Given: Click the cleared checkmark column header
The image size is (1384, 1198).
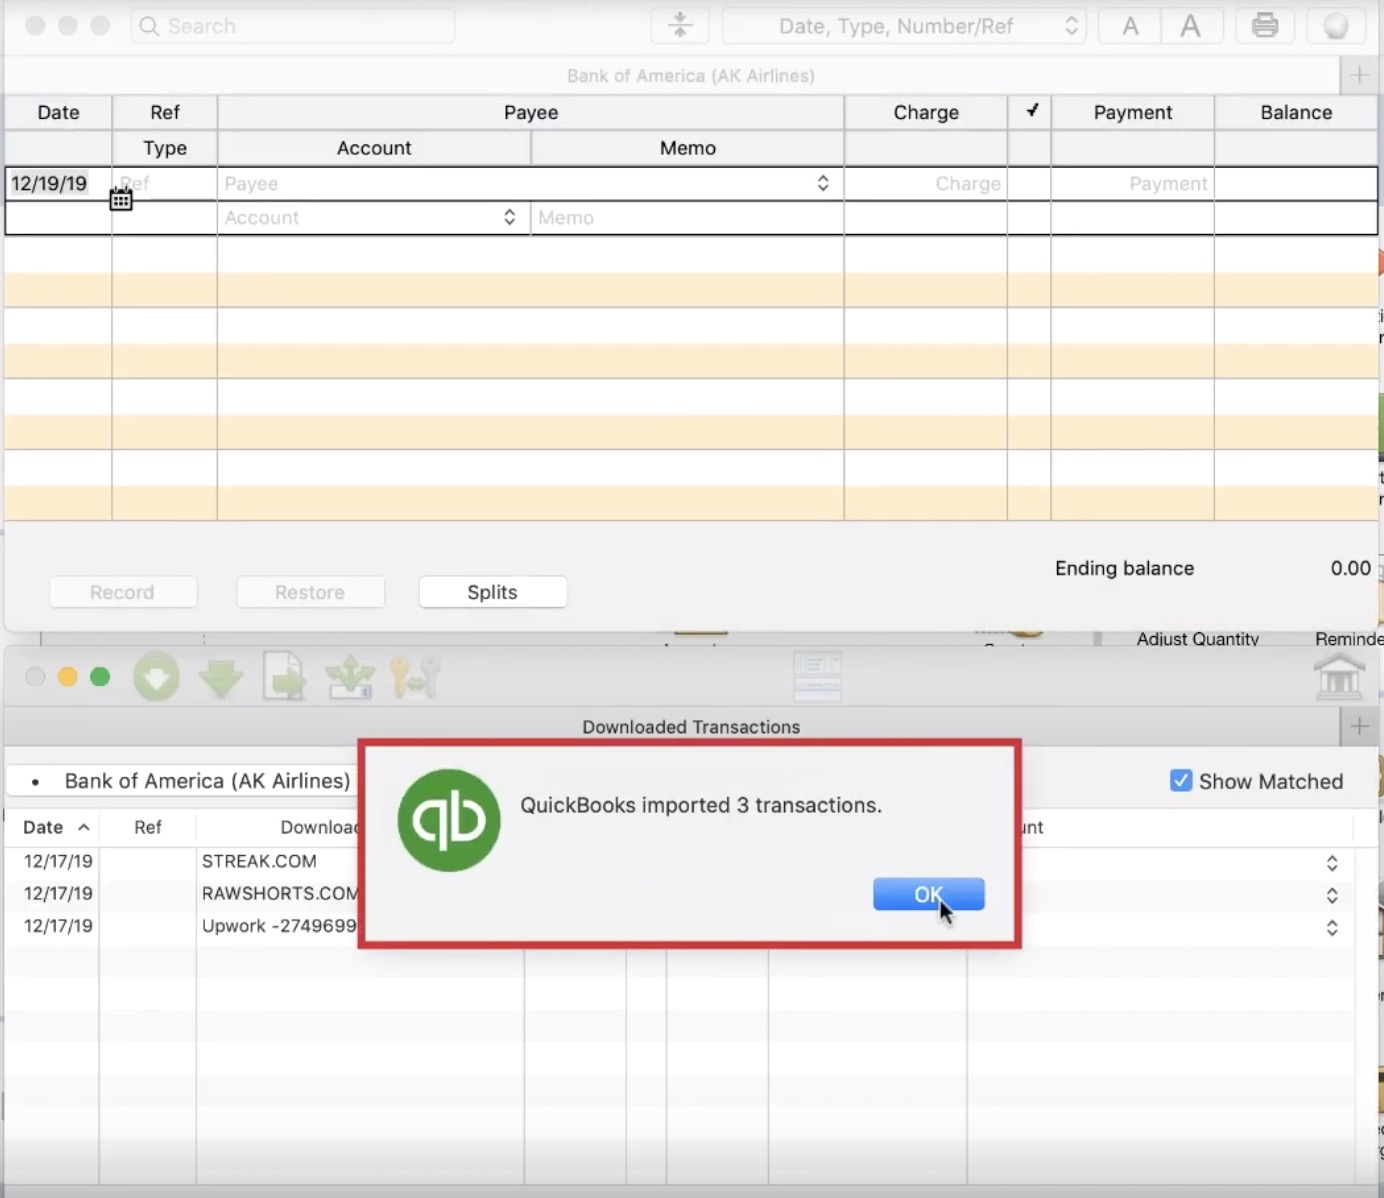Looking at the screenshot, I should (x=1030, y=112).
